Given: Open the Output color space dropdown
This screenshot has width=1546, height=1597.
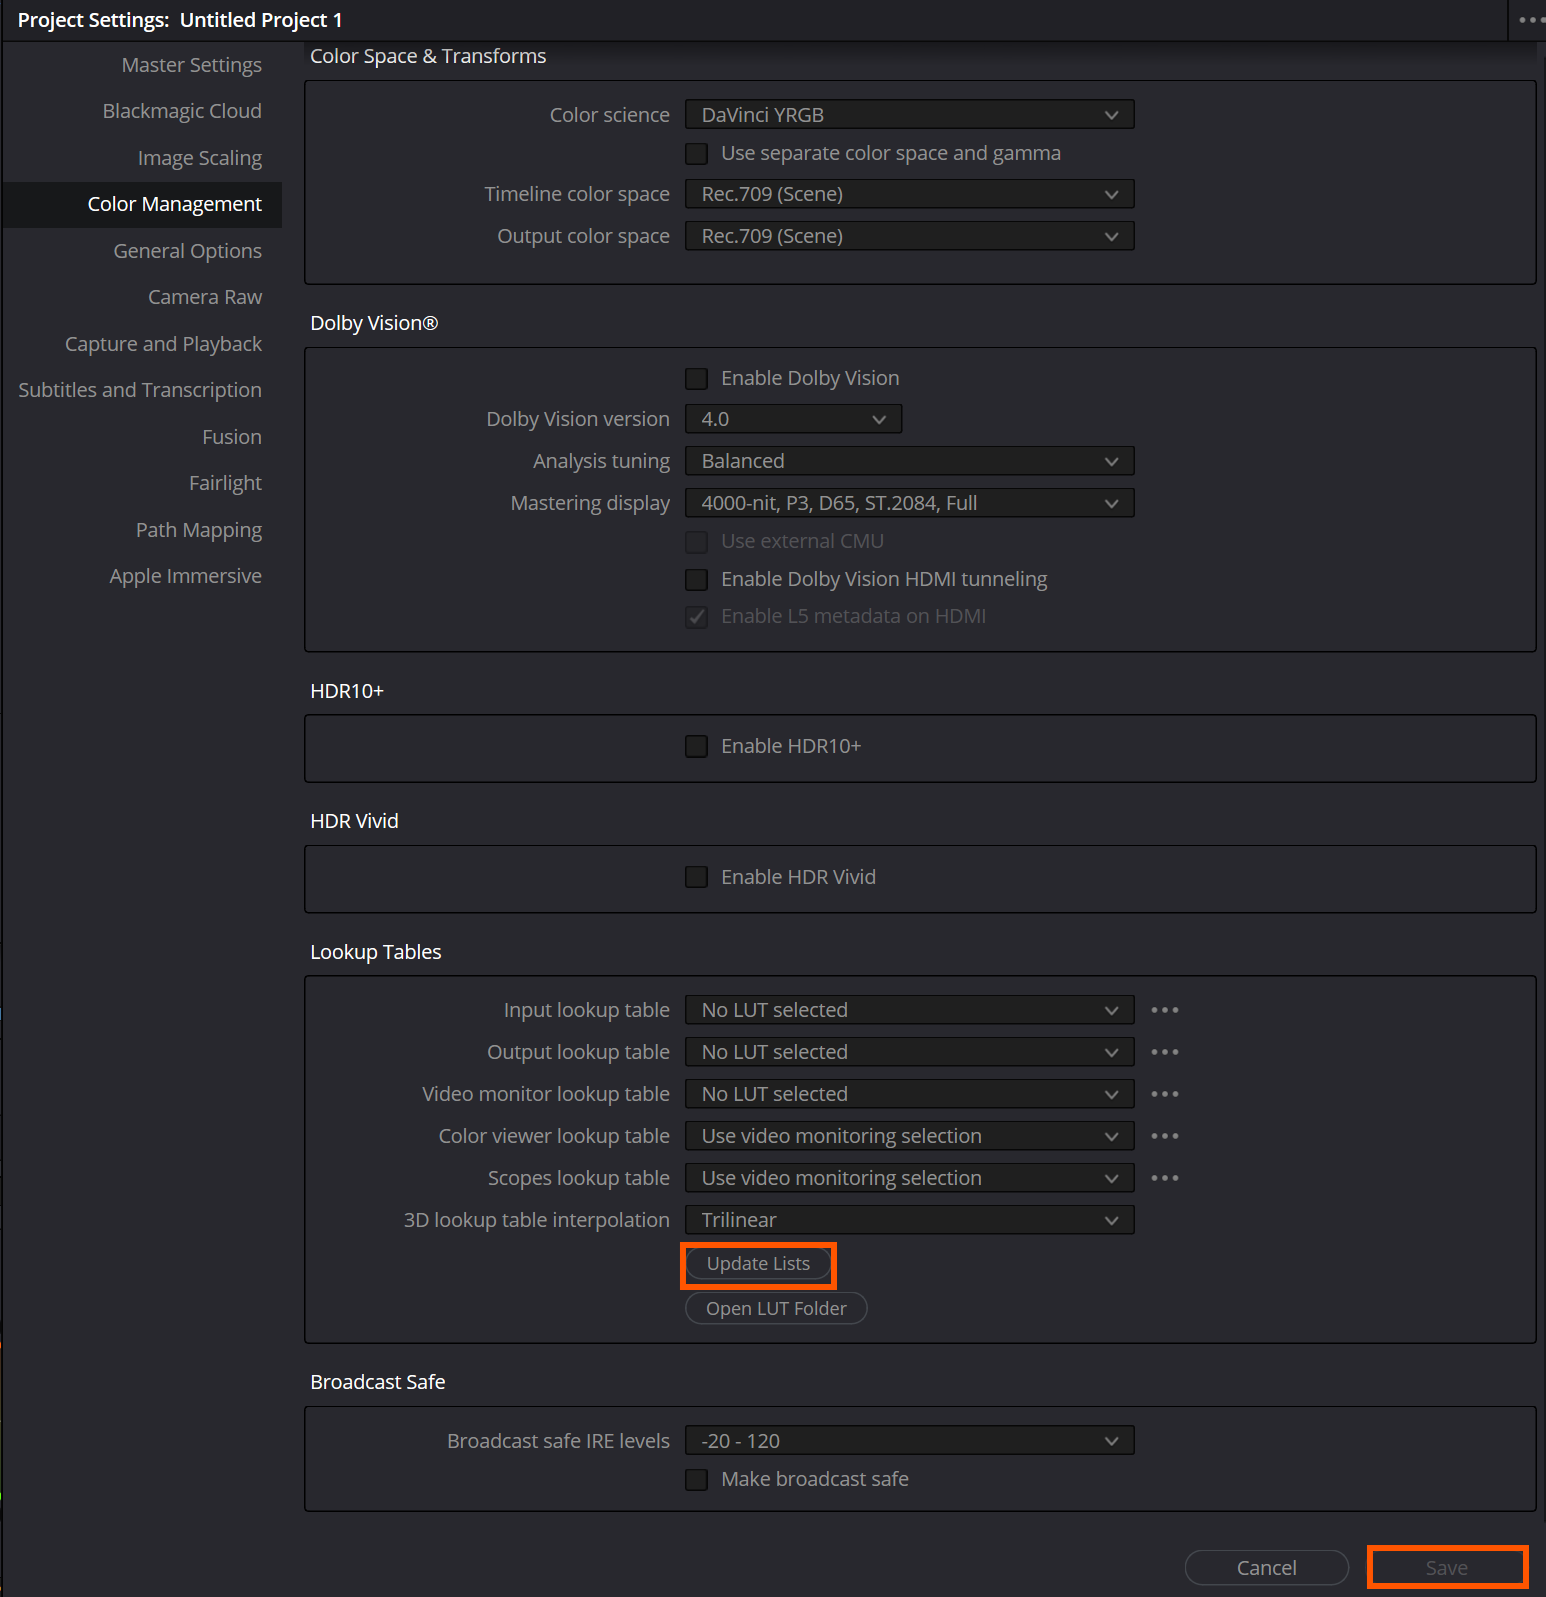Looking at the screenshot, I should click(909, 236).
